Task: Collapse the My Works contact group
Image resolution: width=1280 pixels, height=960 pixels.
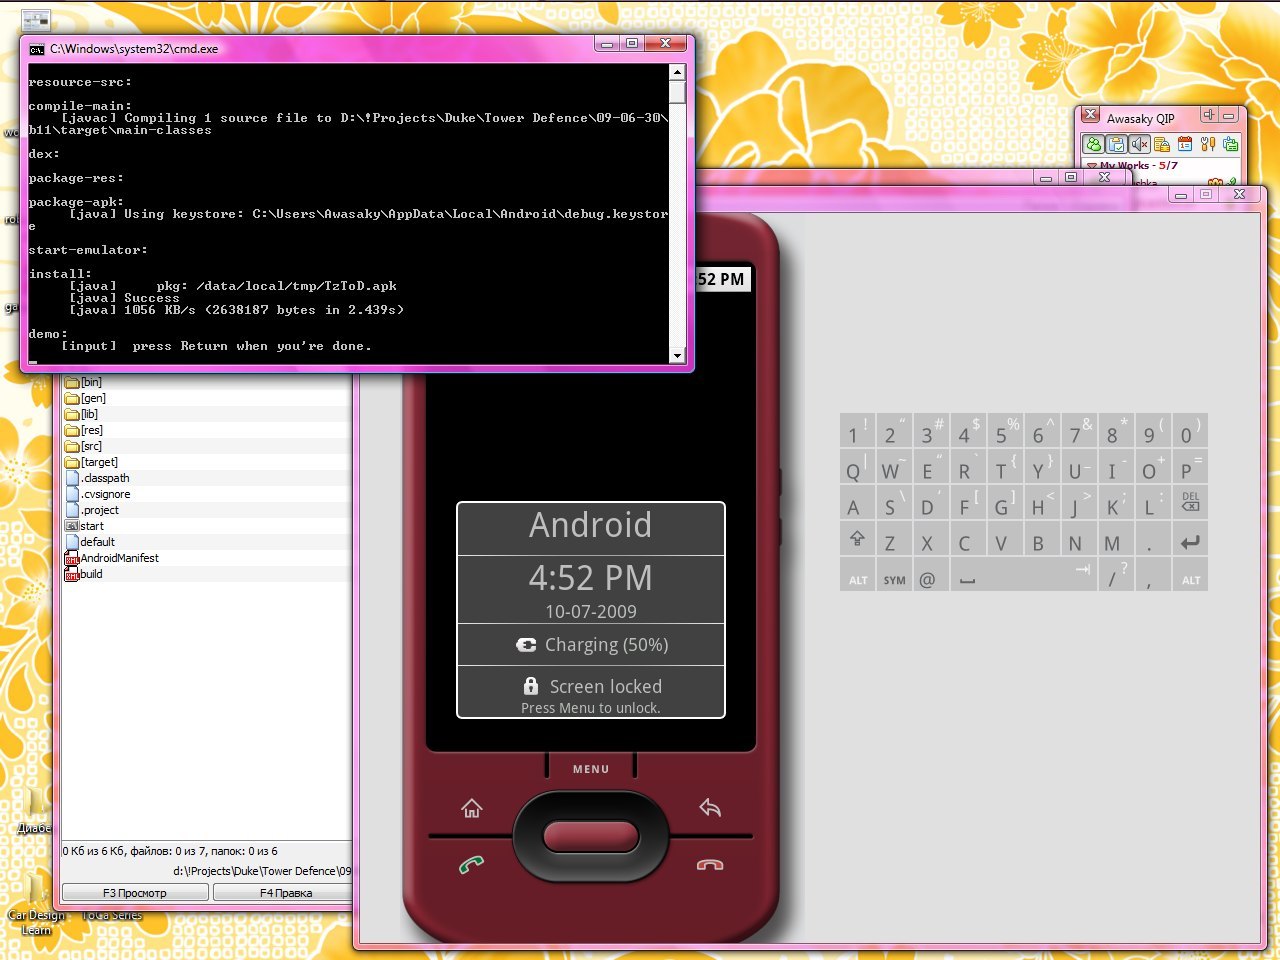Action: pyautogui.click(x=1092, y=166)
